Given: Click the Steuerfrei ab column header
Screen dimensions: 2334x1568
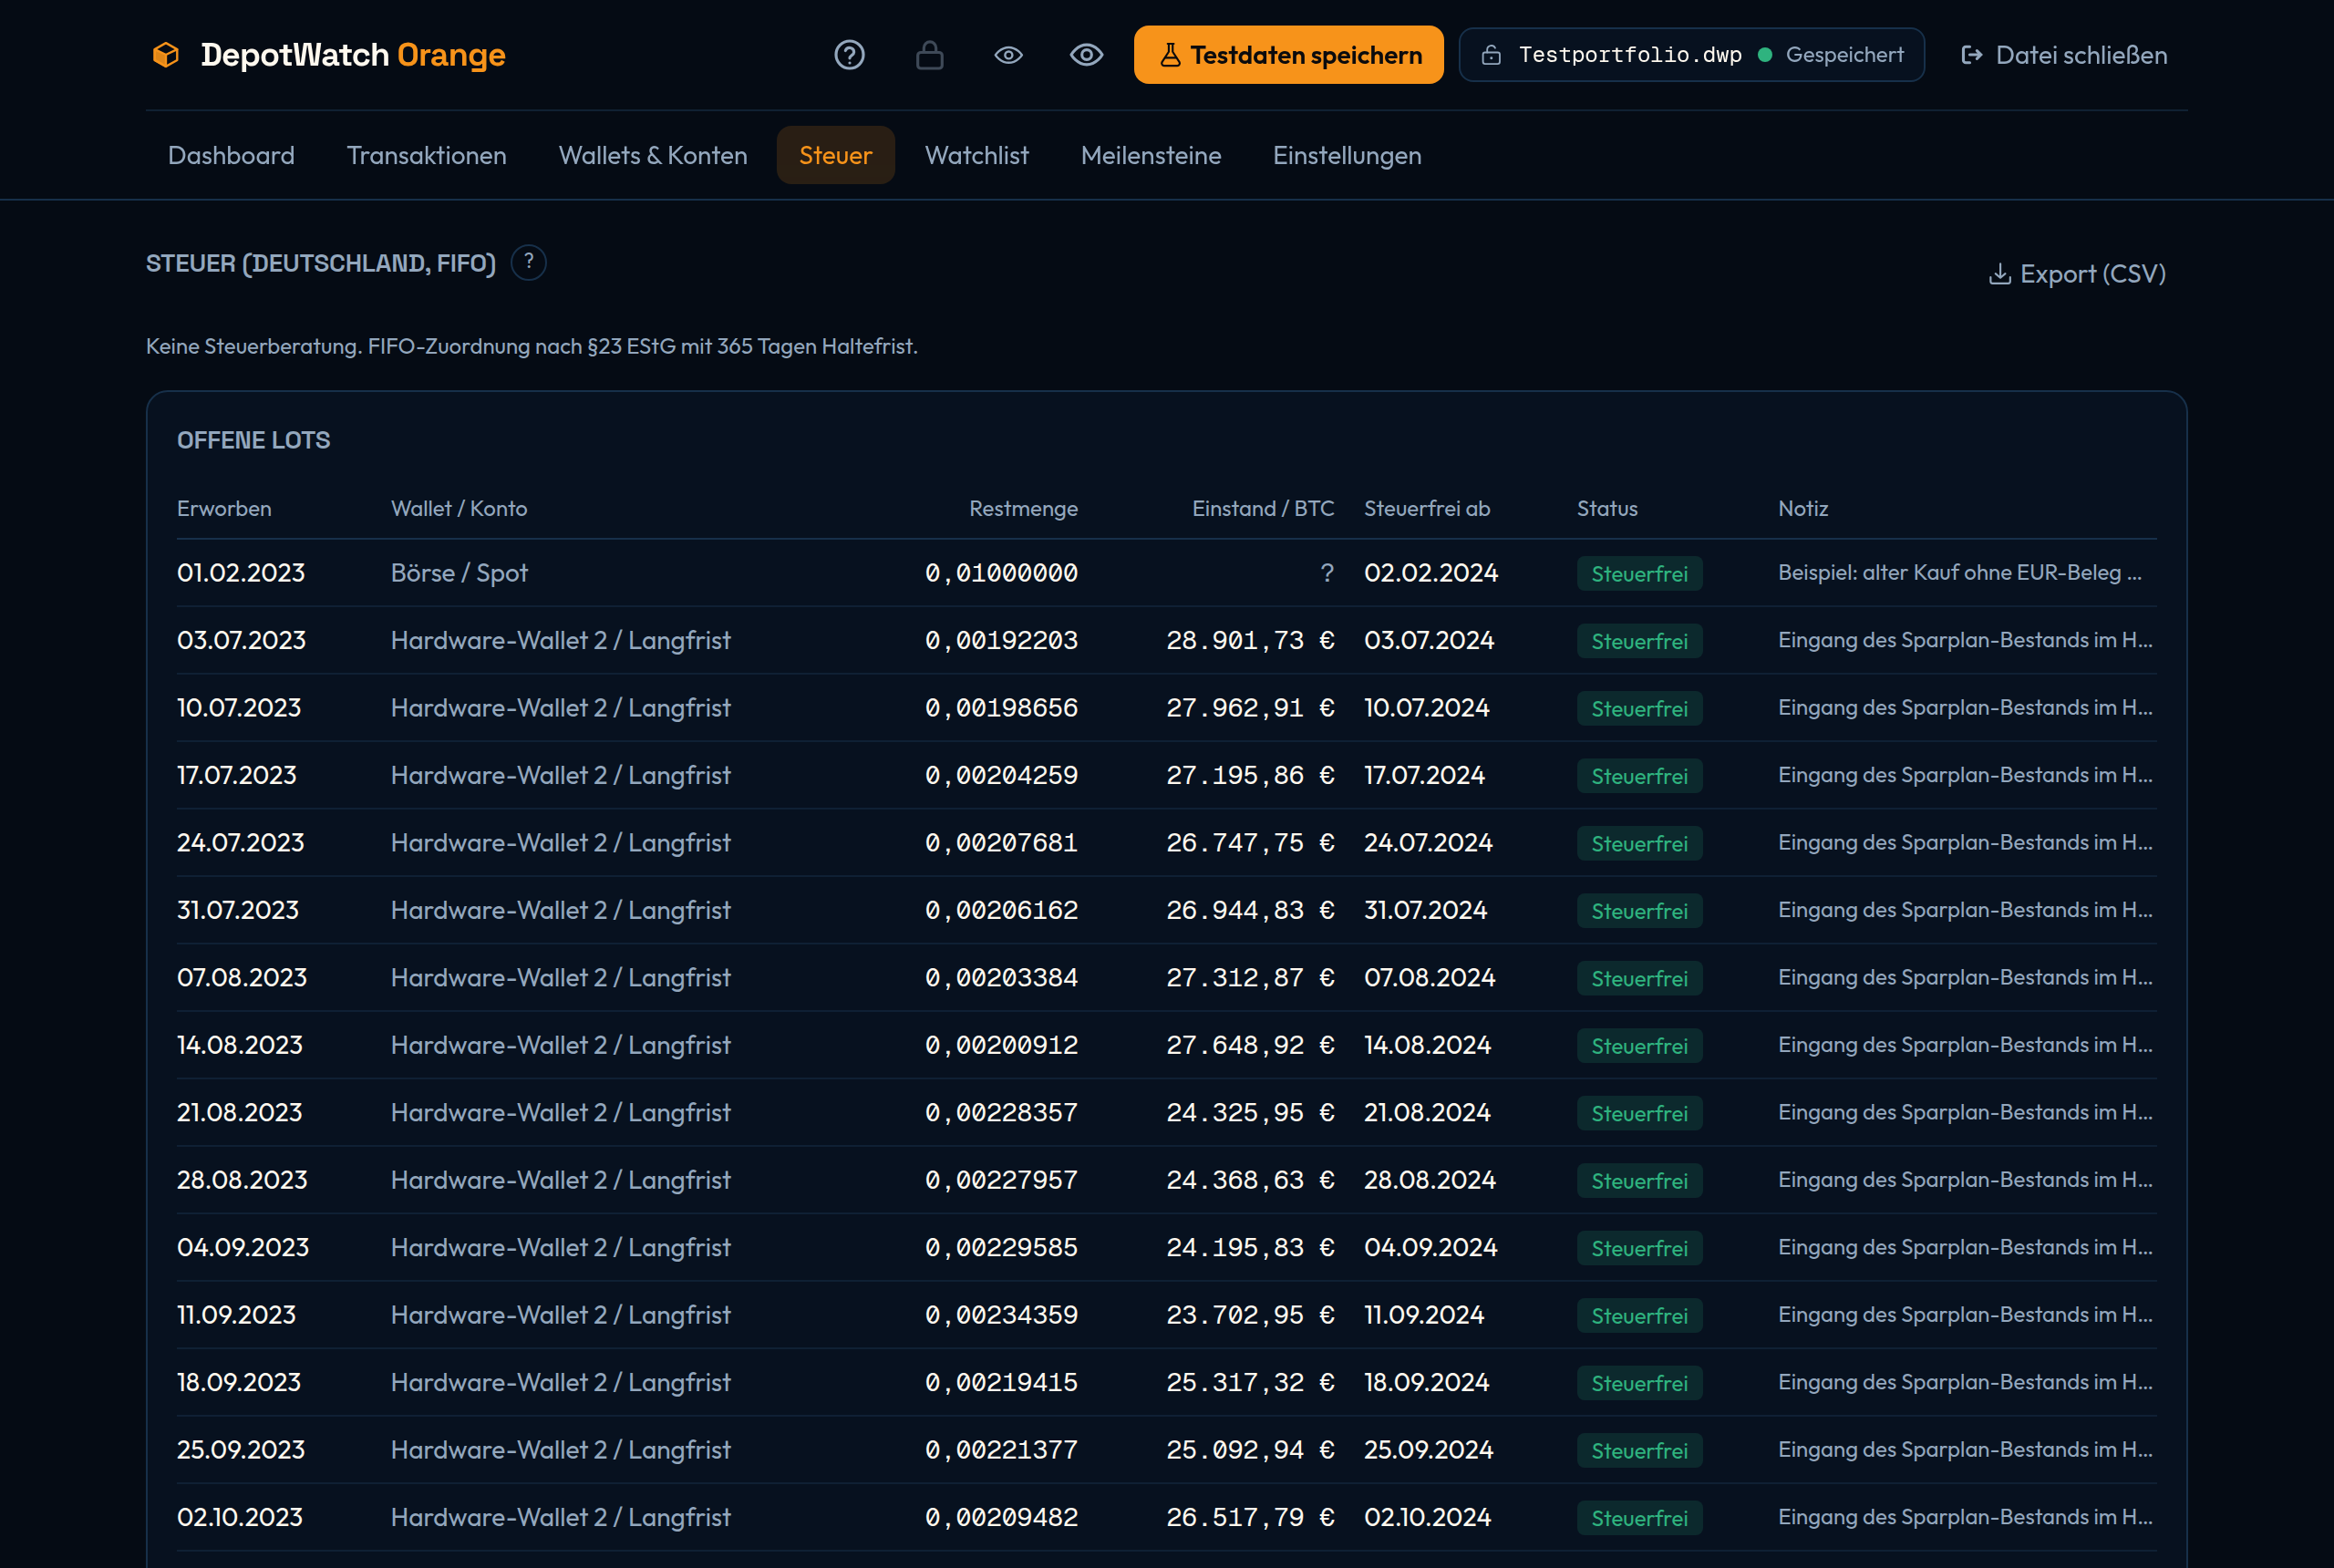Looking at the screenshot, I should click(1427, 509).
